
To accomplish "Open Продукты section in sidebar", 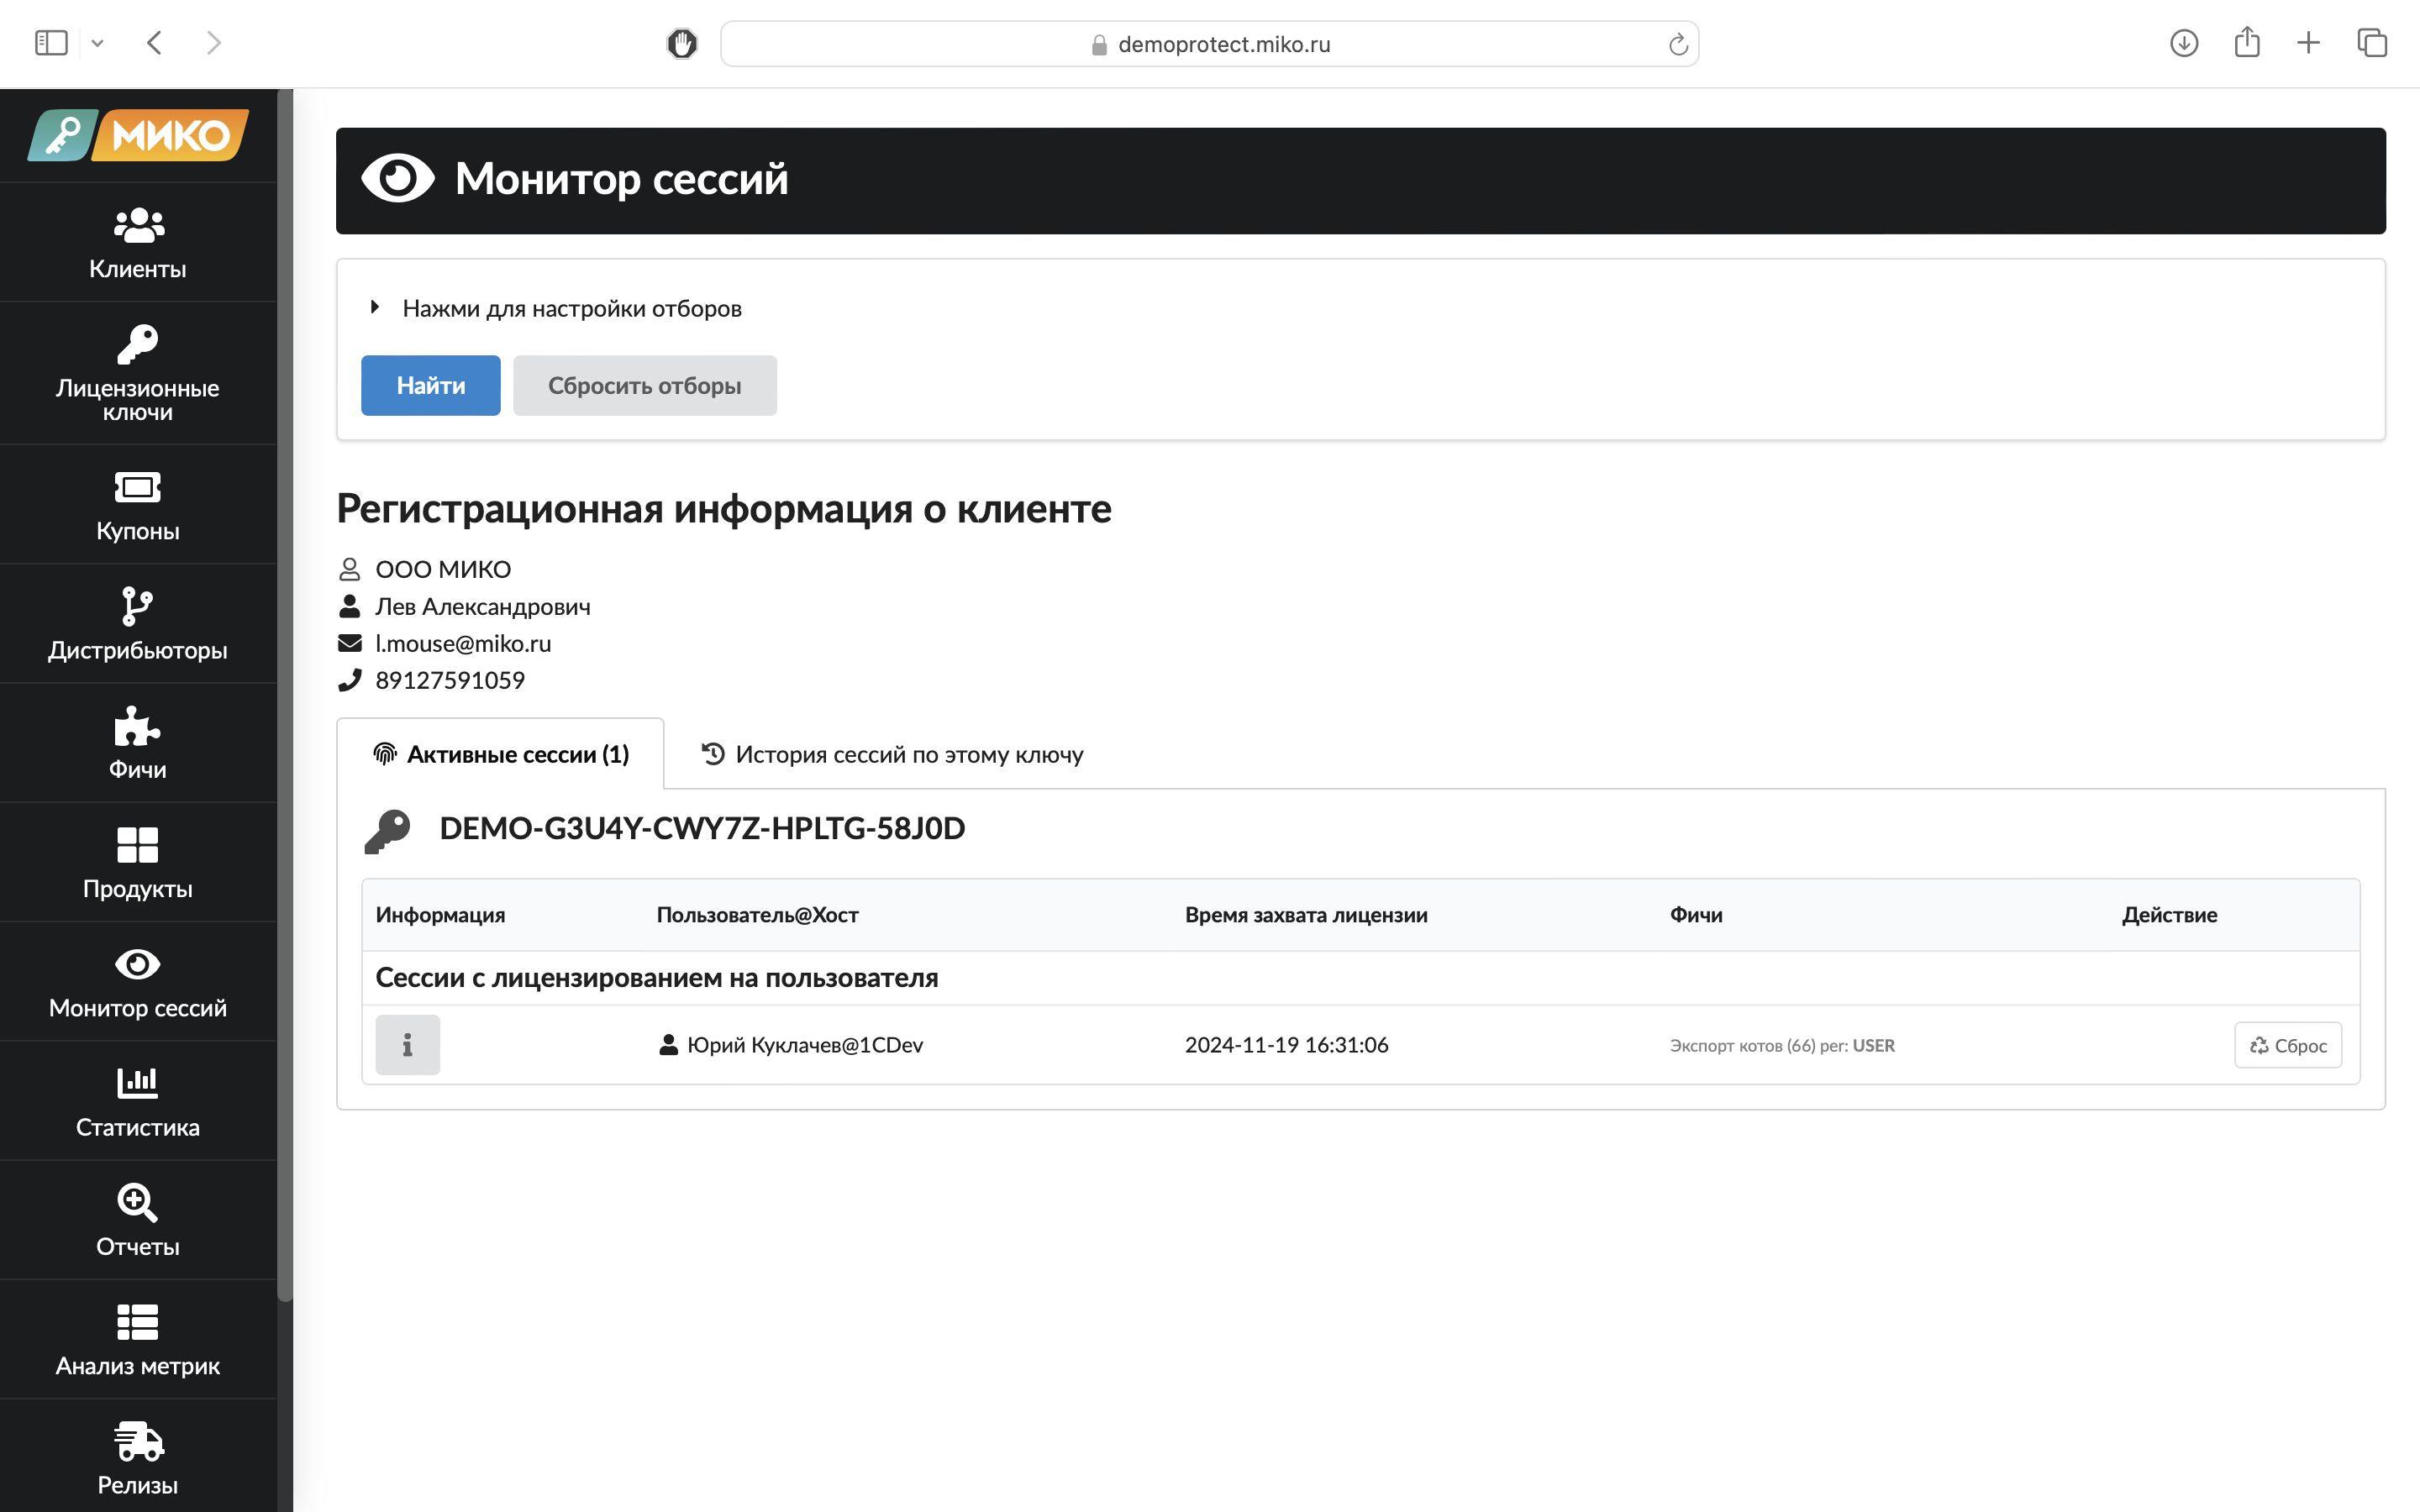I will click(x=138, y=862).
